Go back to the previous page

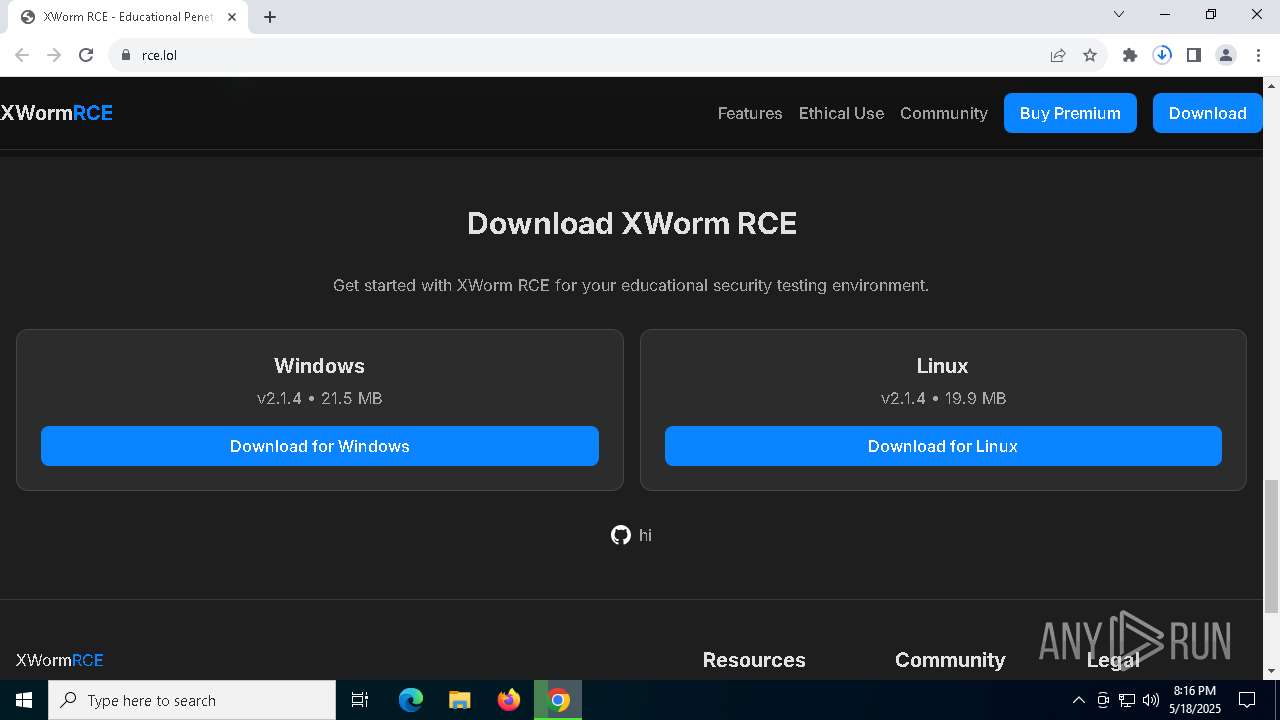tap(22, 55)
